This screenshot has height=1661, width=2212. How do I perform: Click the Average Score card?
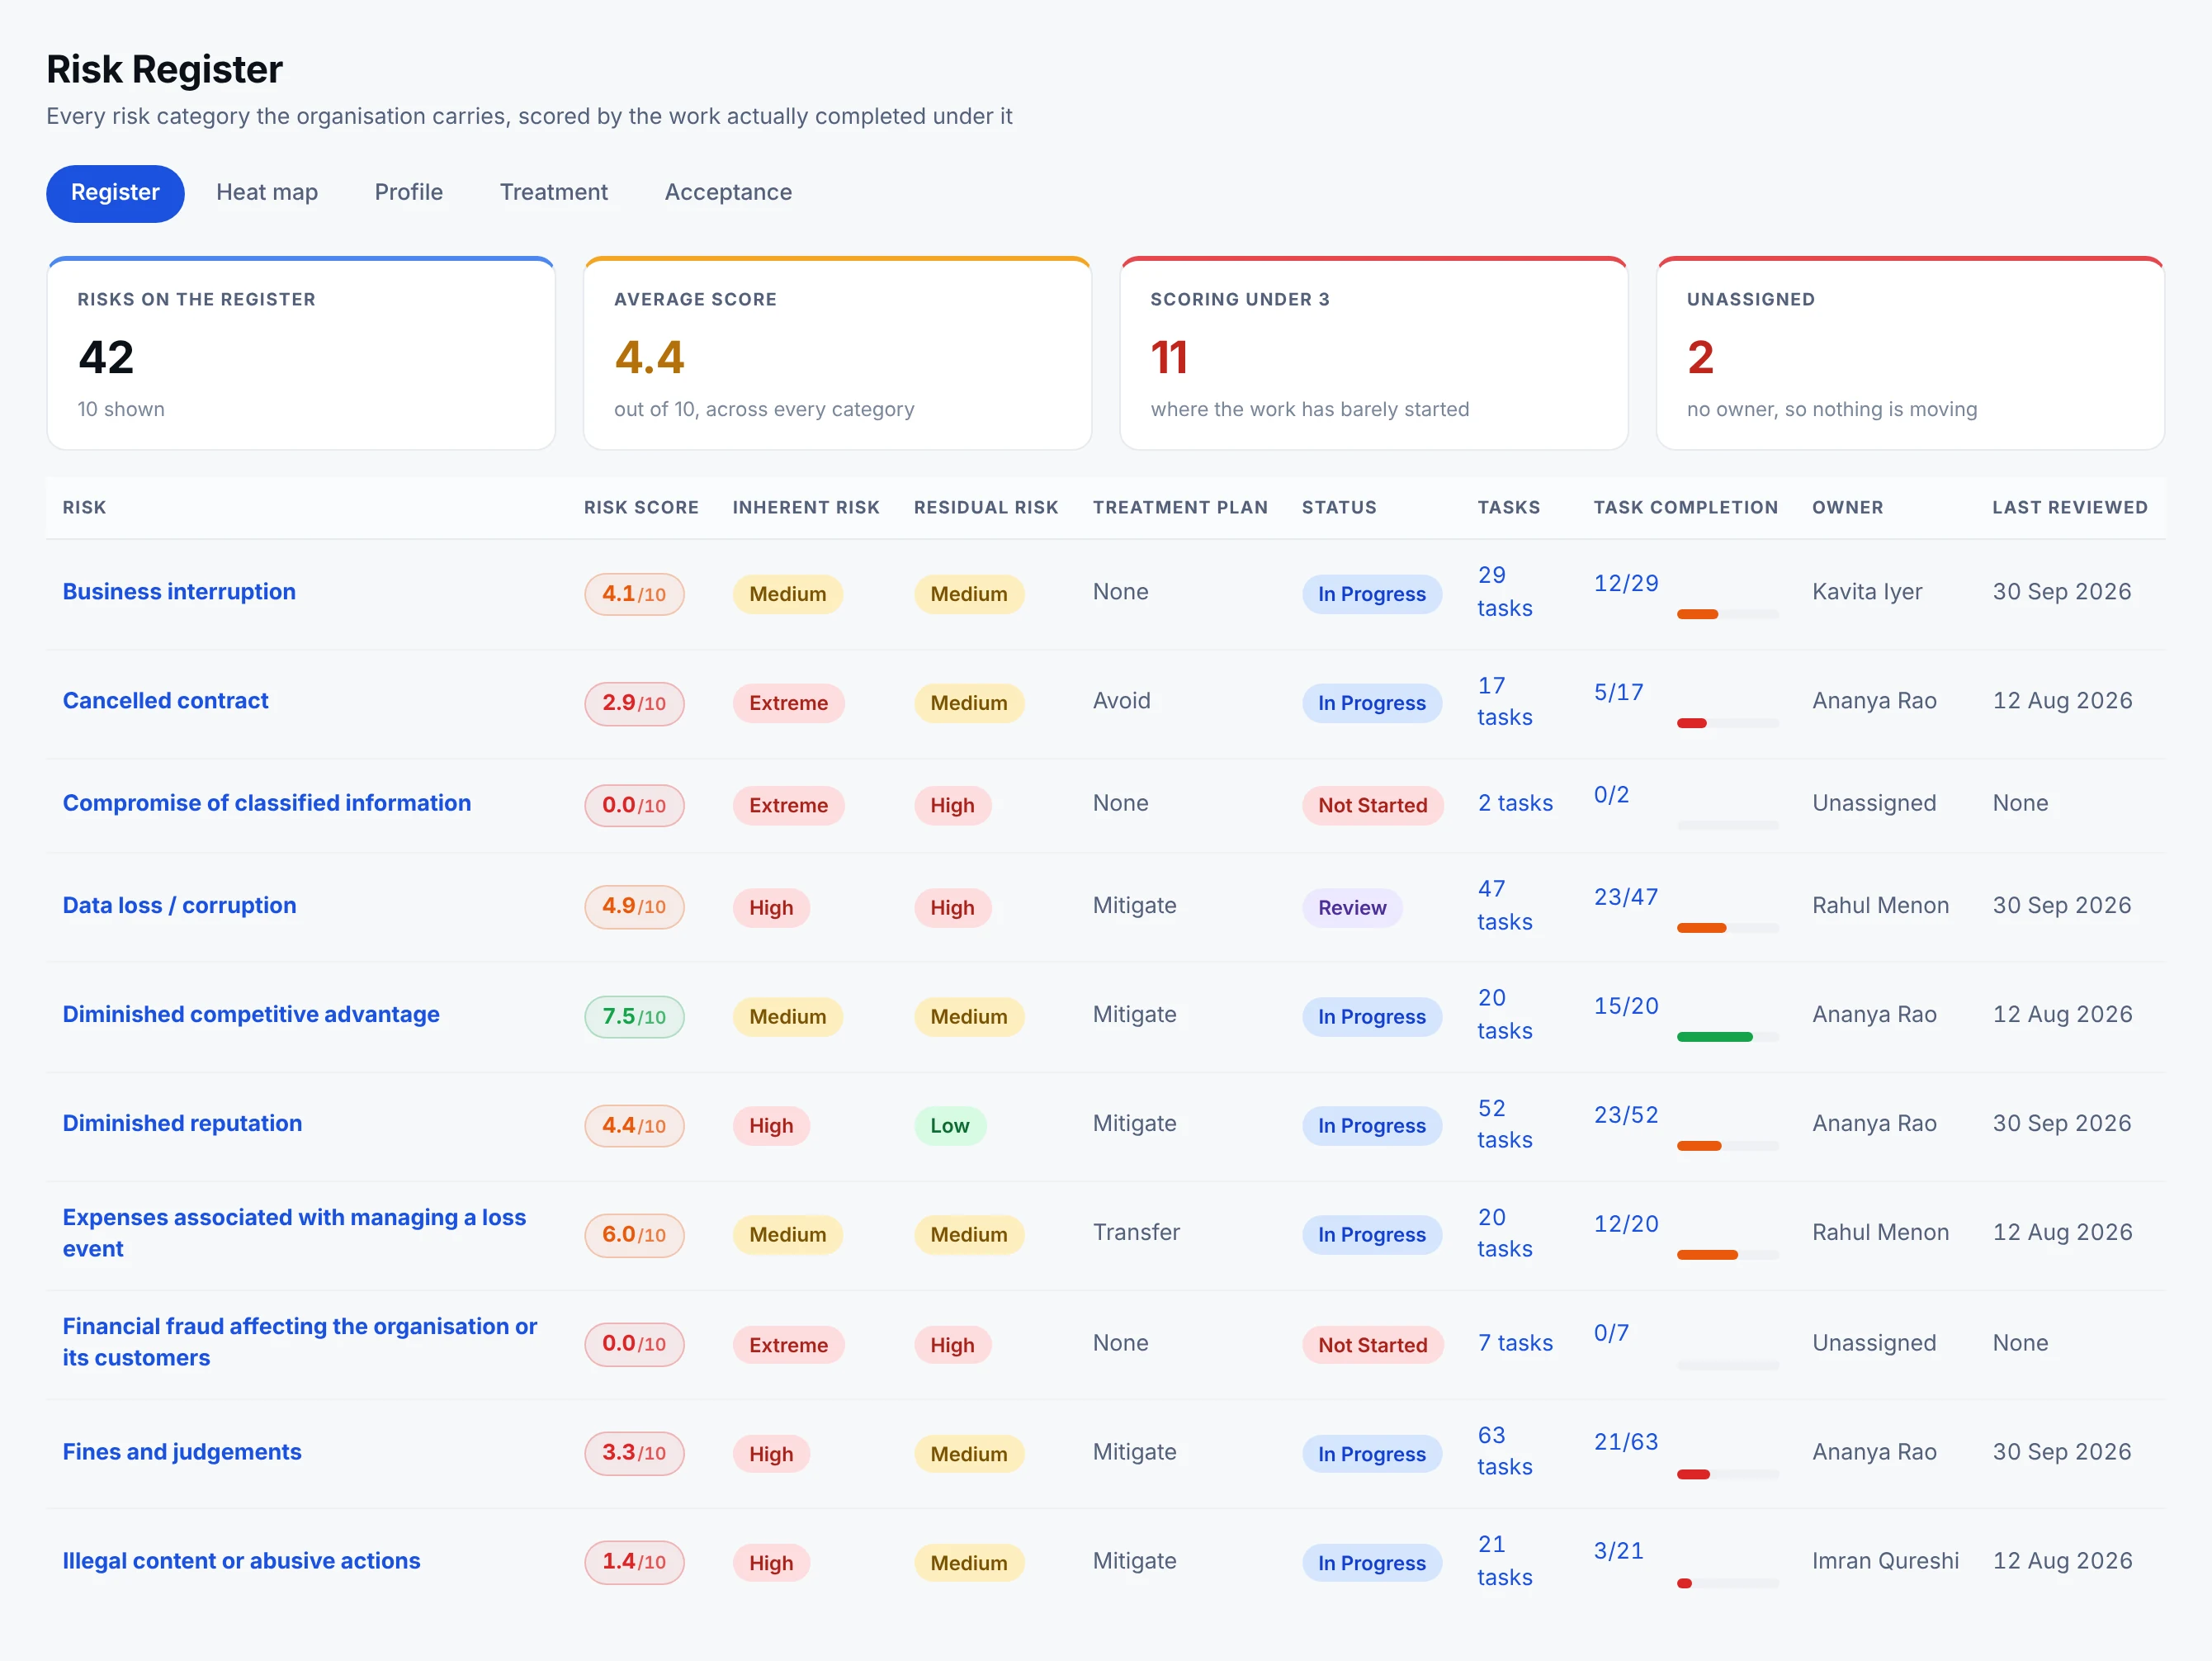coord(837,354)
